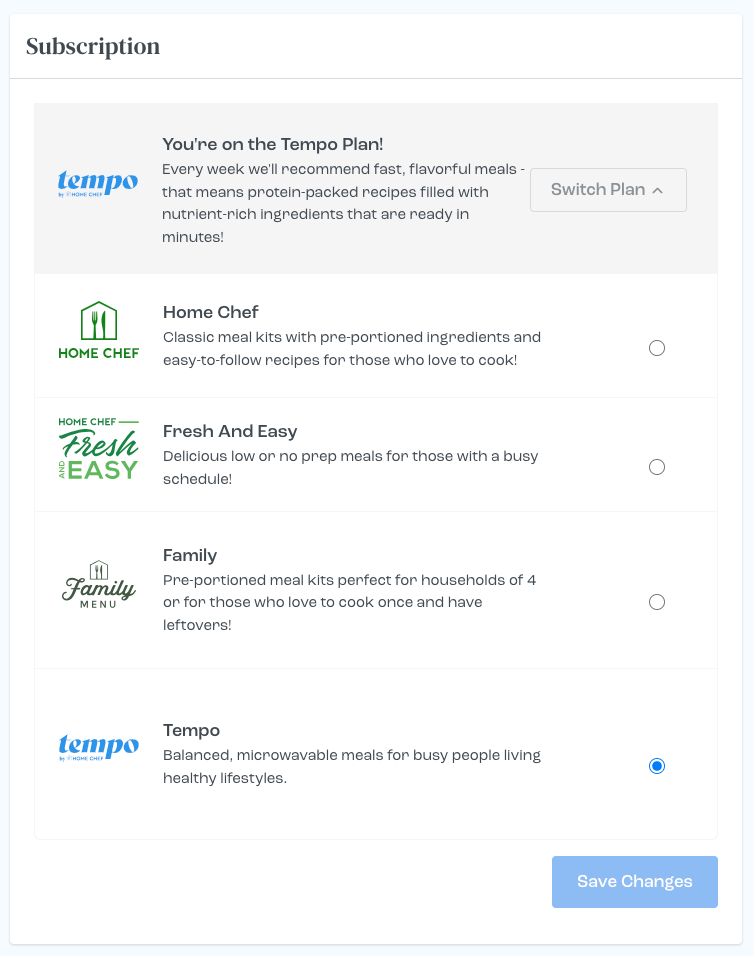Click the Tempo logo beside the Tempo option
Image resolution: width=754 pixels, height=956 pixels.
(97, 747)
